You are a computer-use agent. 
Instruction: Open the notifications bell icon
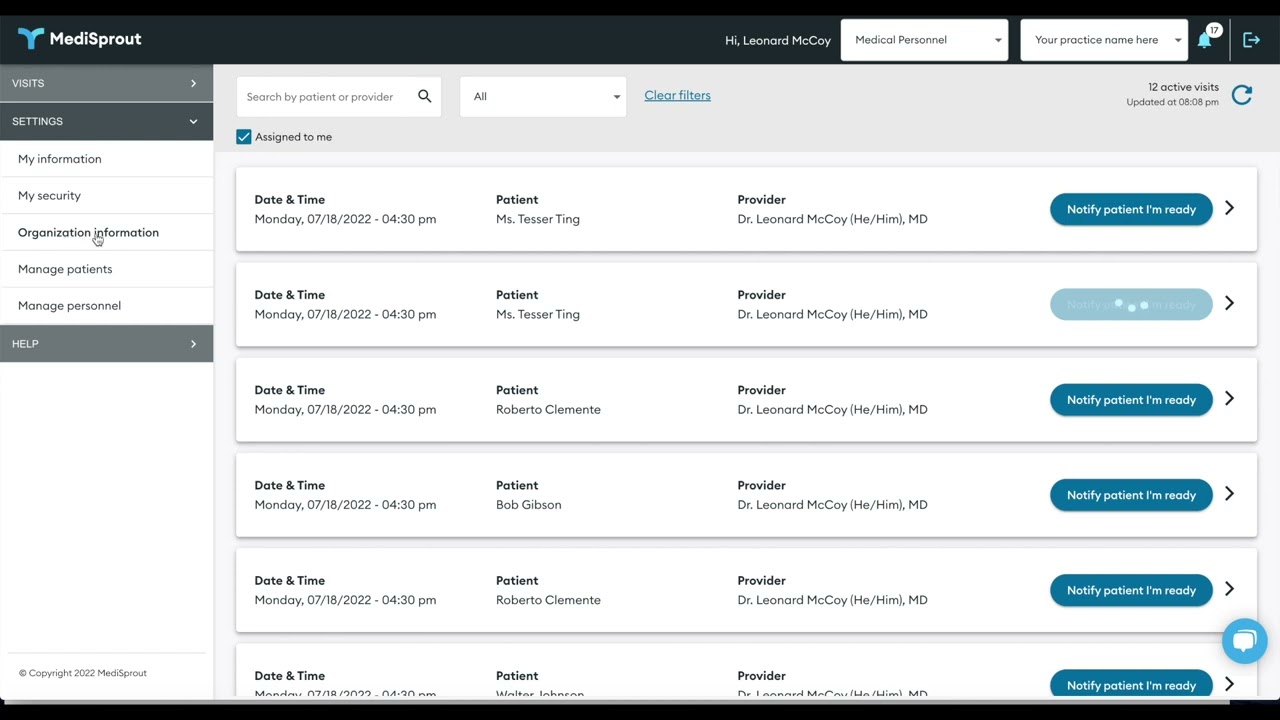pos(1204,40)
